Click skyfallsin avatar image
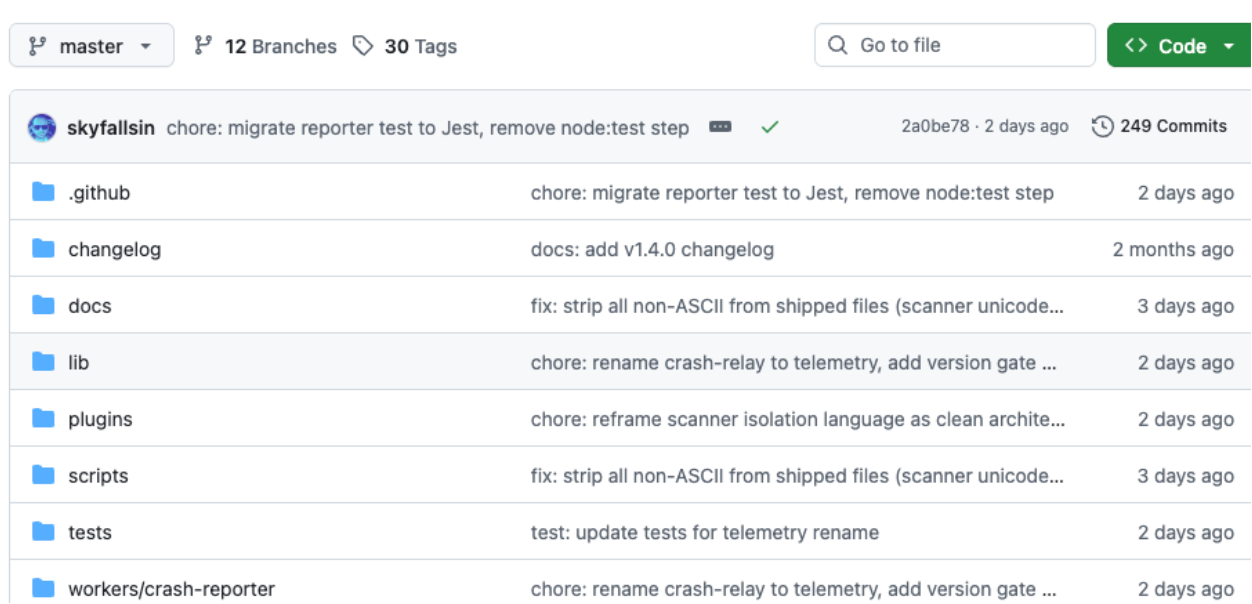1252x604 pixels. pyautogui.click(x=42, y=127)
